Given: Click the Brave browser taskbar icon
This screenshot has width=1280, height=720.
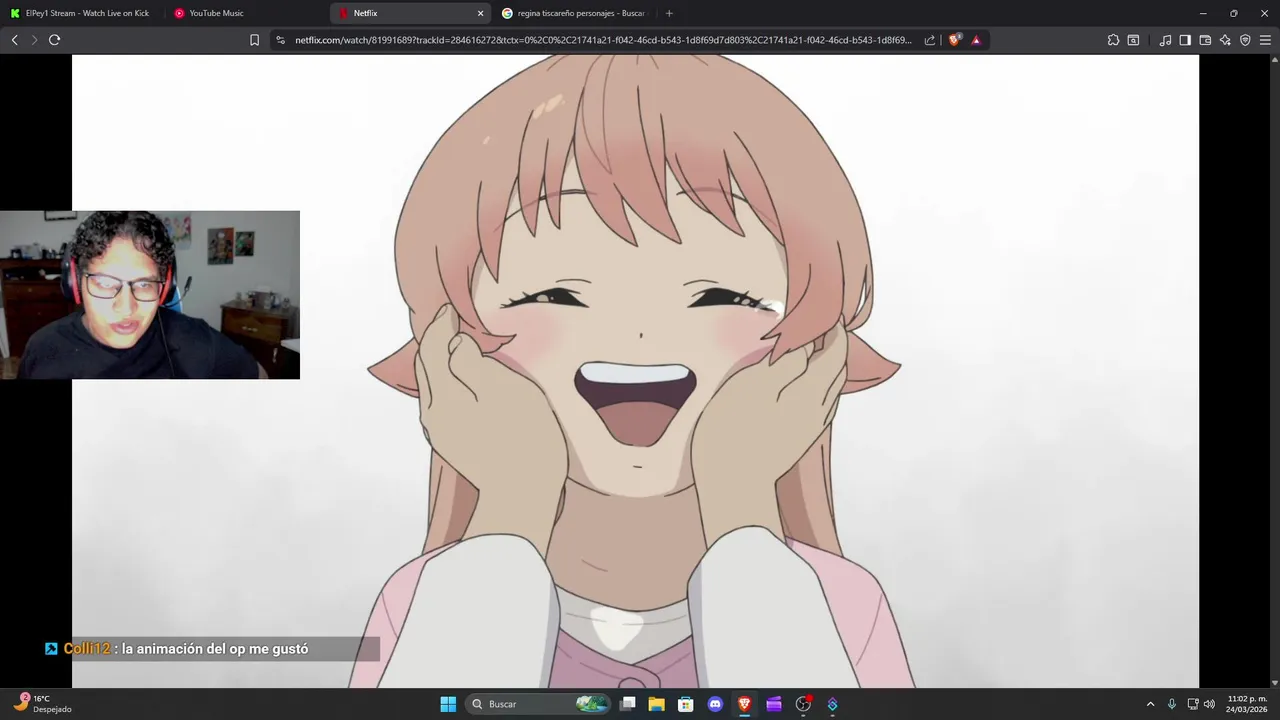Looking at the screenshot, I should click(744, 704).
